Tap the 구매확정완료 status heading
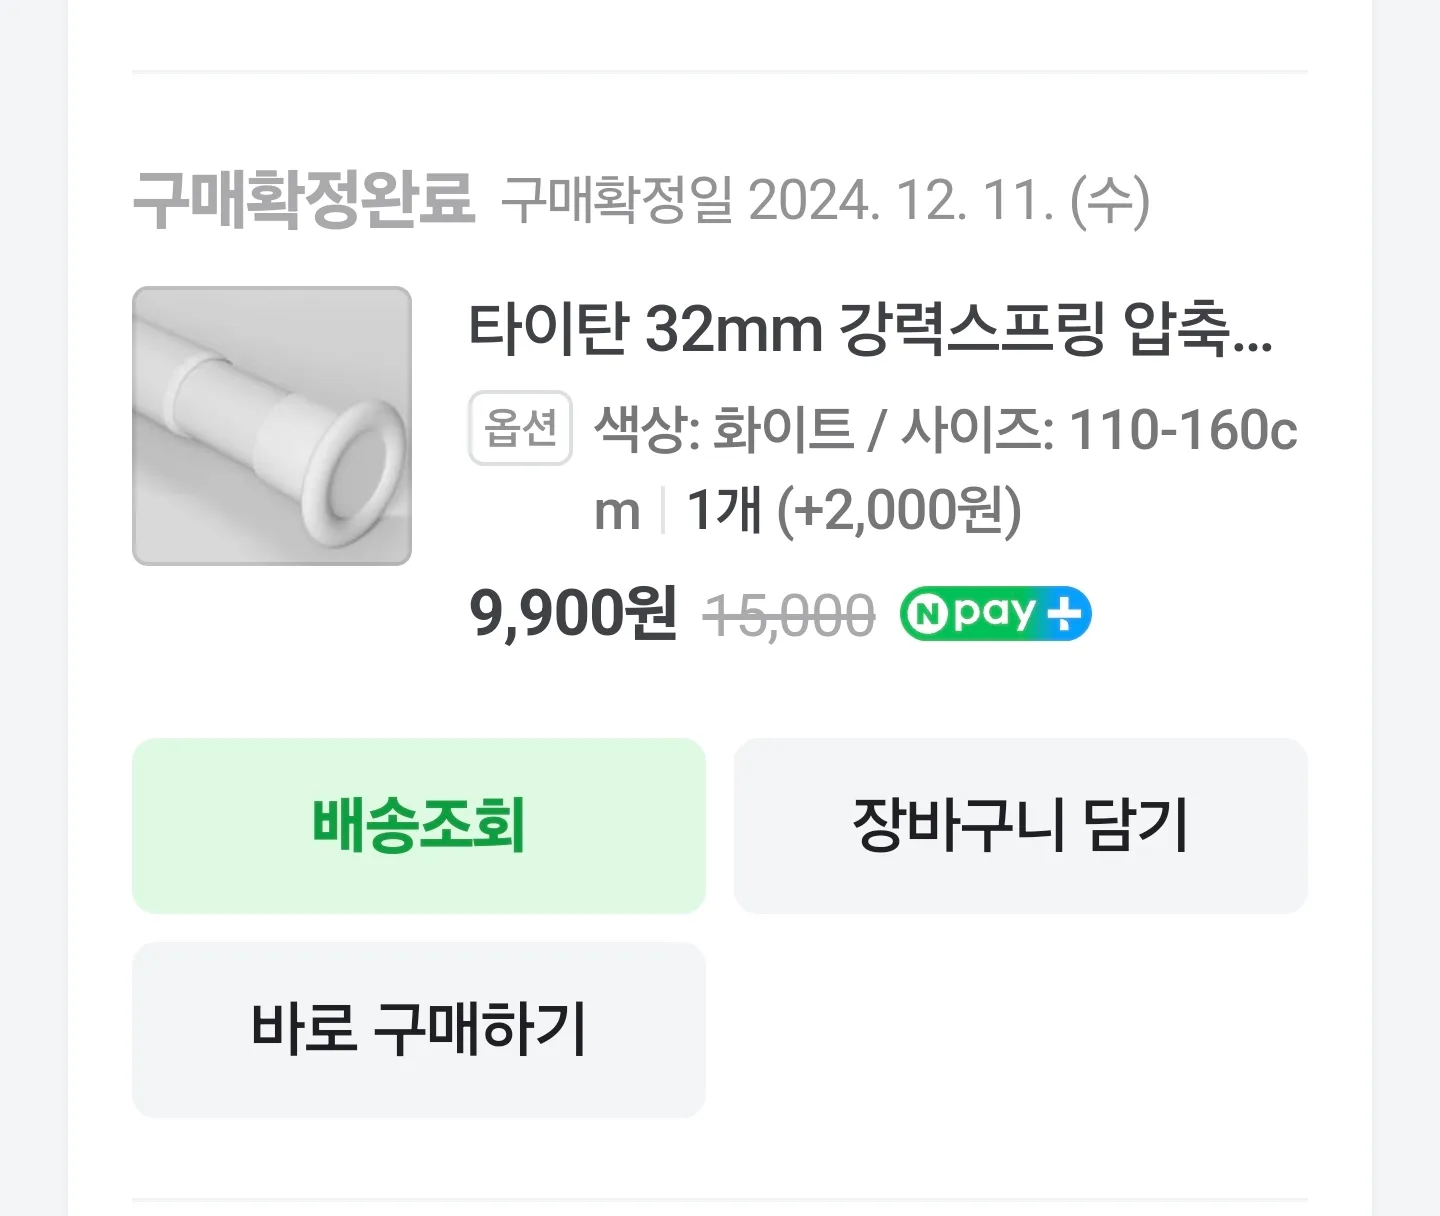The height and width of the screenshot is (1216, 1440). (303, 201)
